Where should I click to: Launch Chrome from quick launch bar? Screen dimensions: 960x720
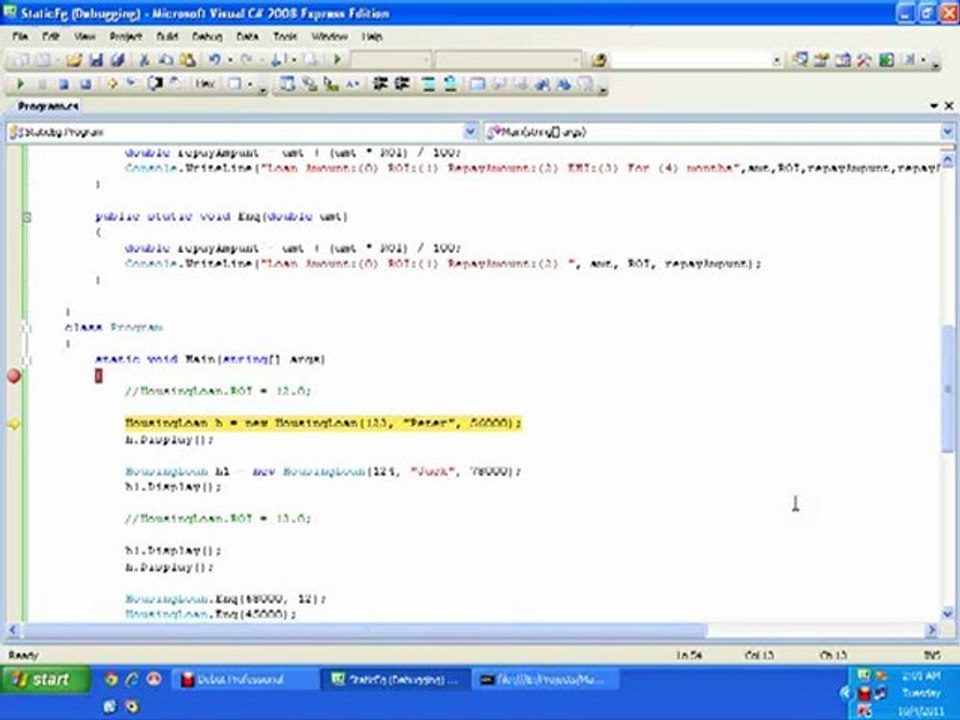tap(111, 679)
